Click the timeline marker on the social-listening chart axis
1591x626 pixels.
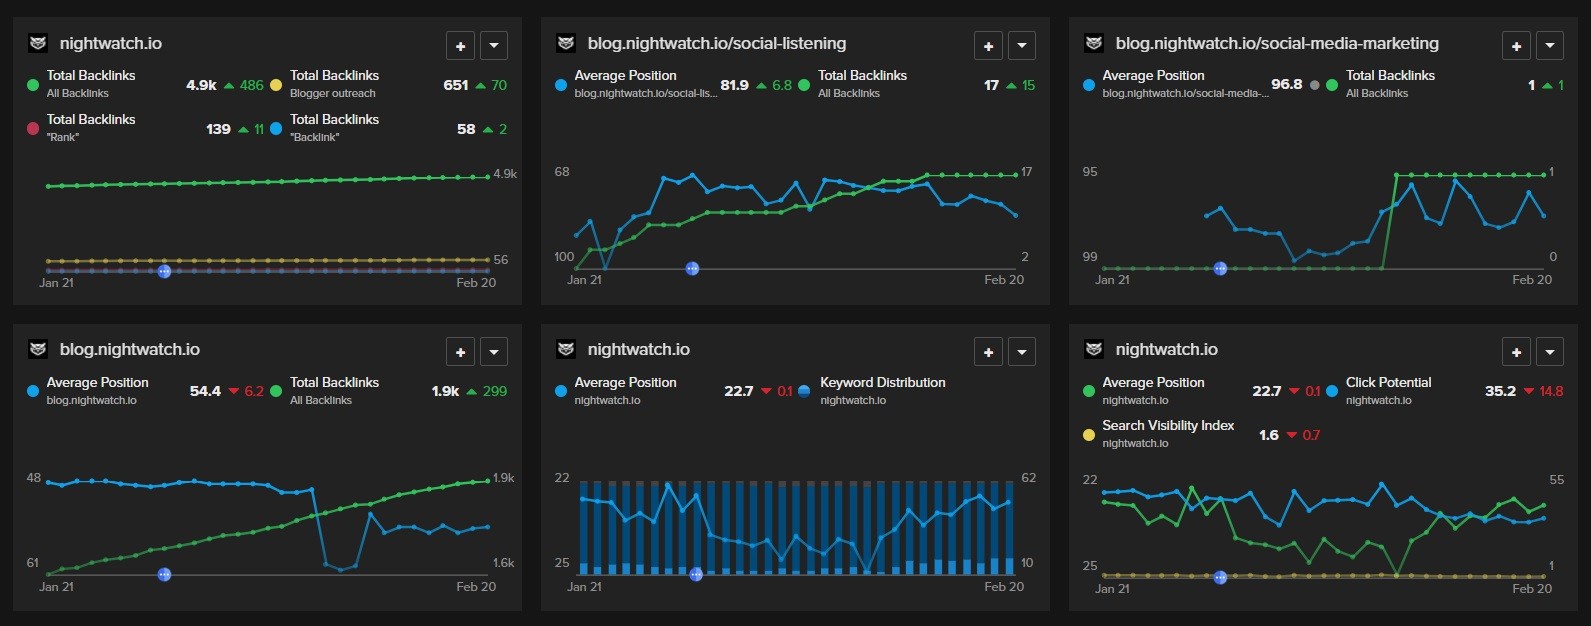pyautogui.click(x=692, y=269)
